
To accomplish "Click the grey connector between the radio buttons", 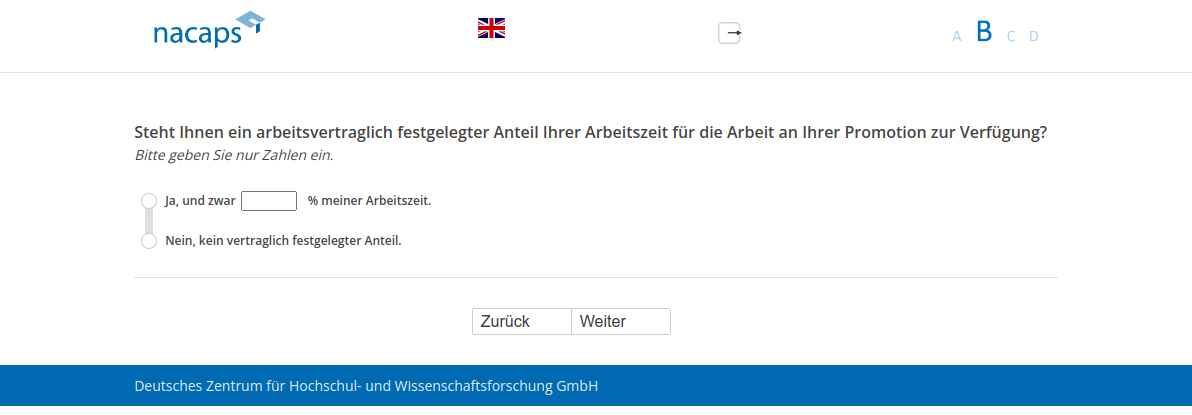I will [149, 221].
